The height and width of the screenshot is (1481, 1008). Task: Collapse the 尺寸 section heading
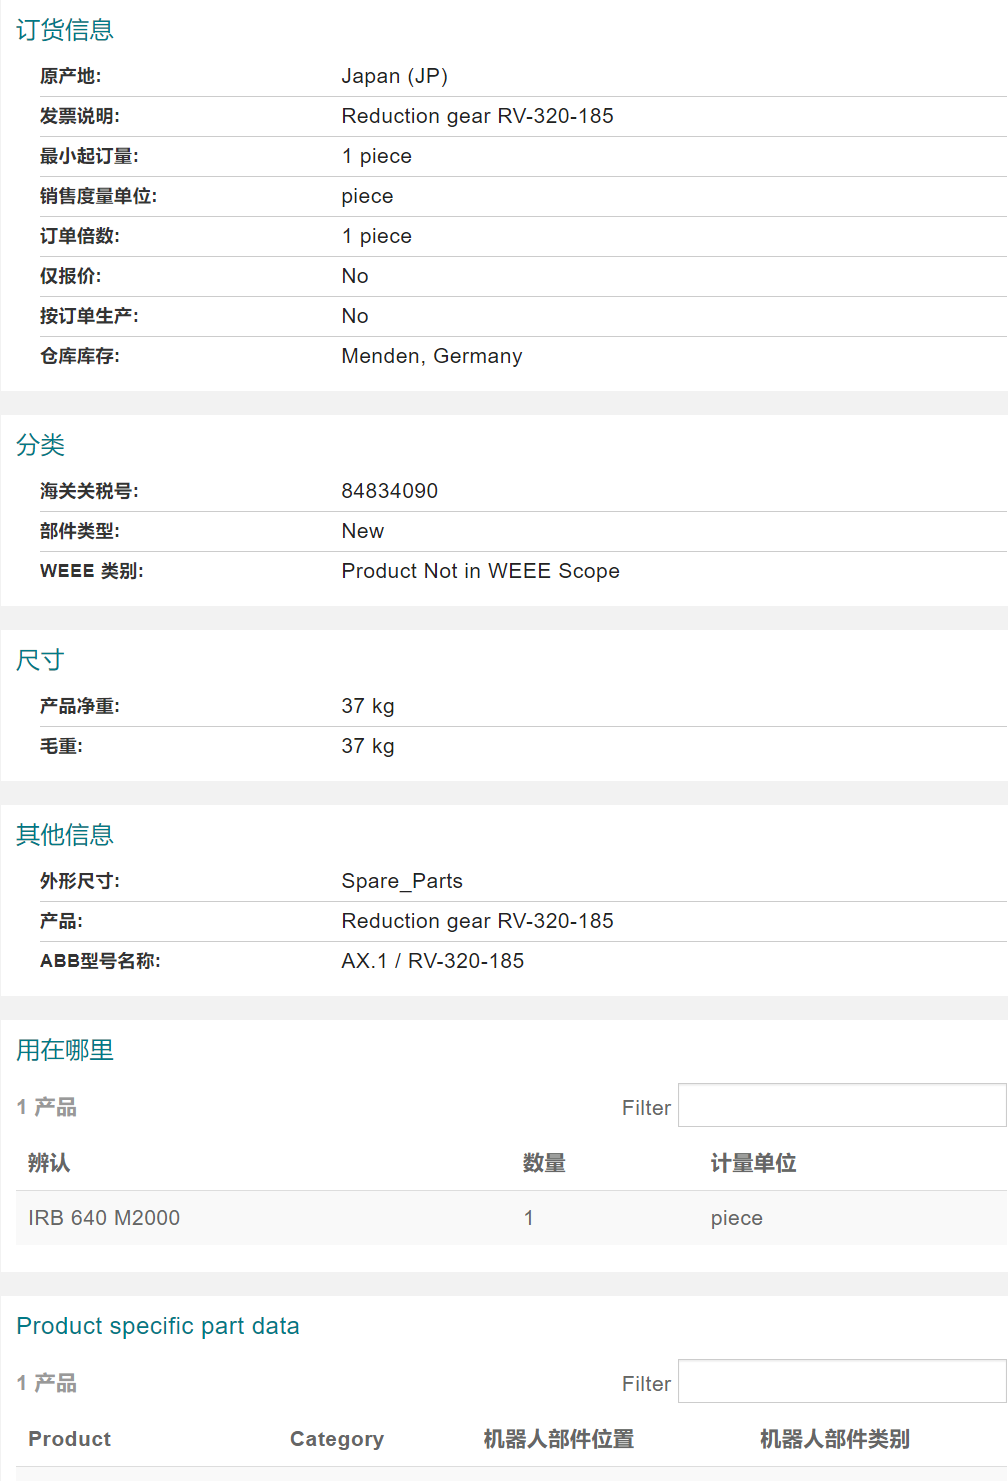pos(41,660)
